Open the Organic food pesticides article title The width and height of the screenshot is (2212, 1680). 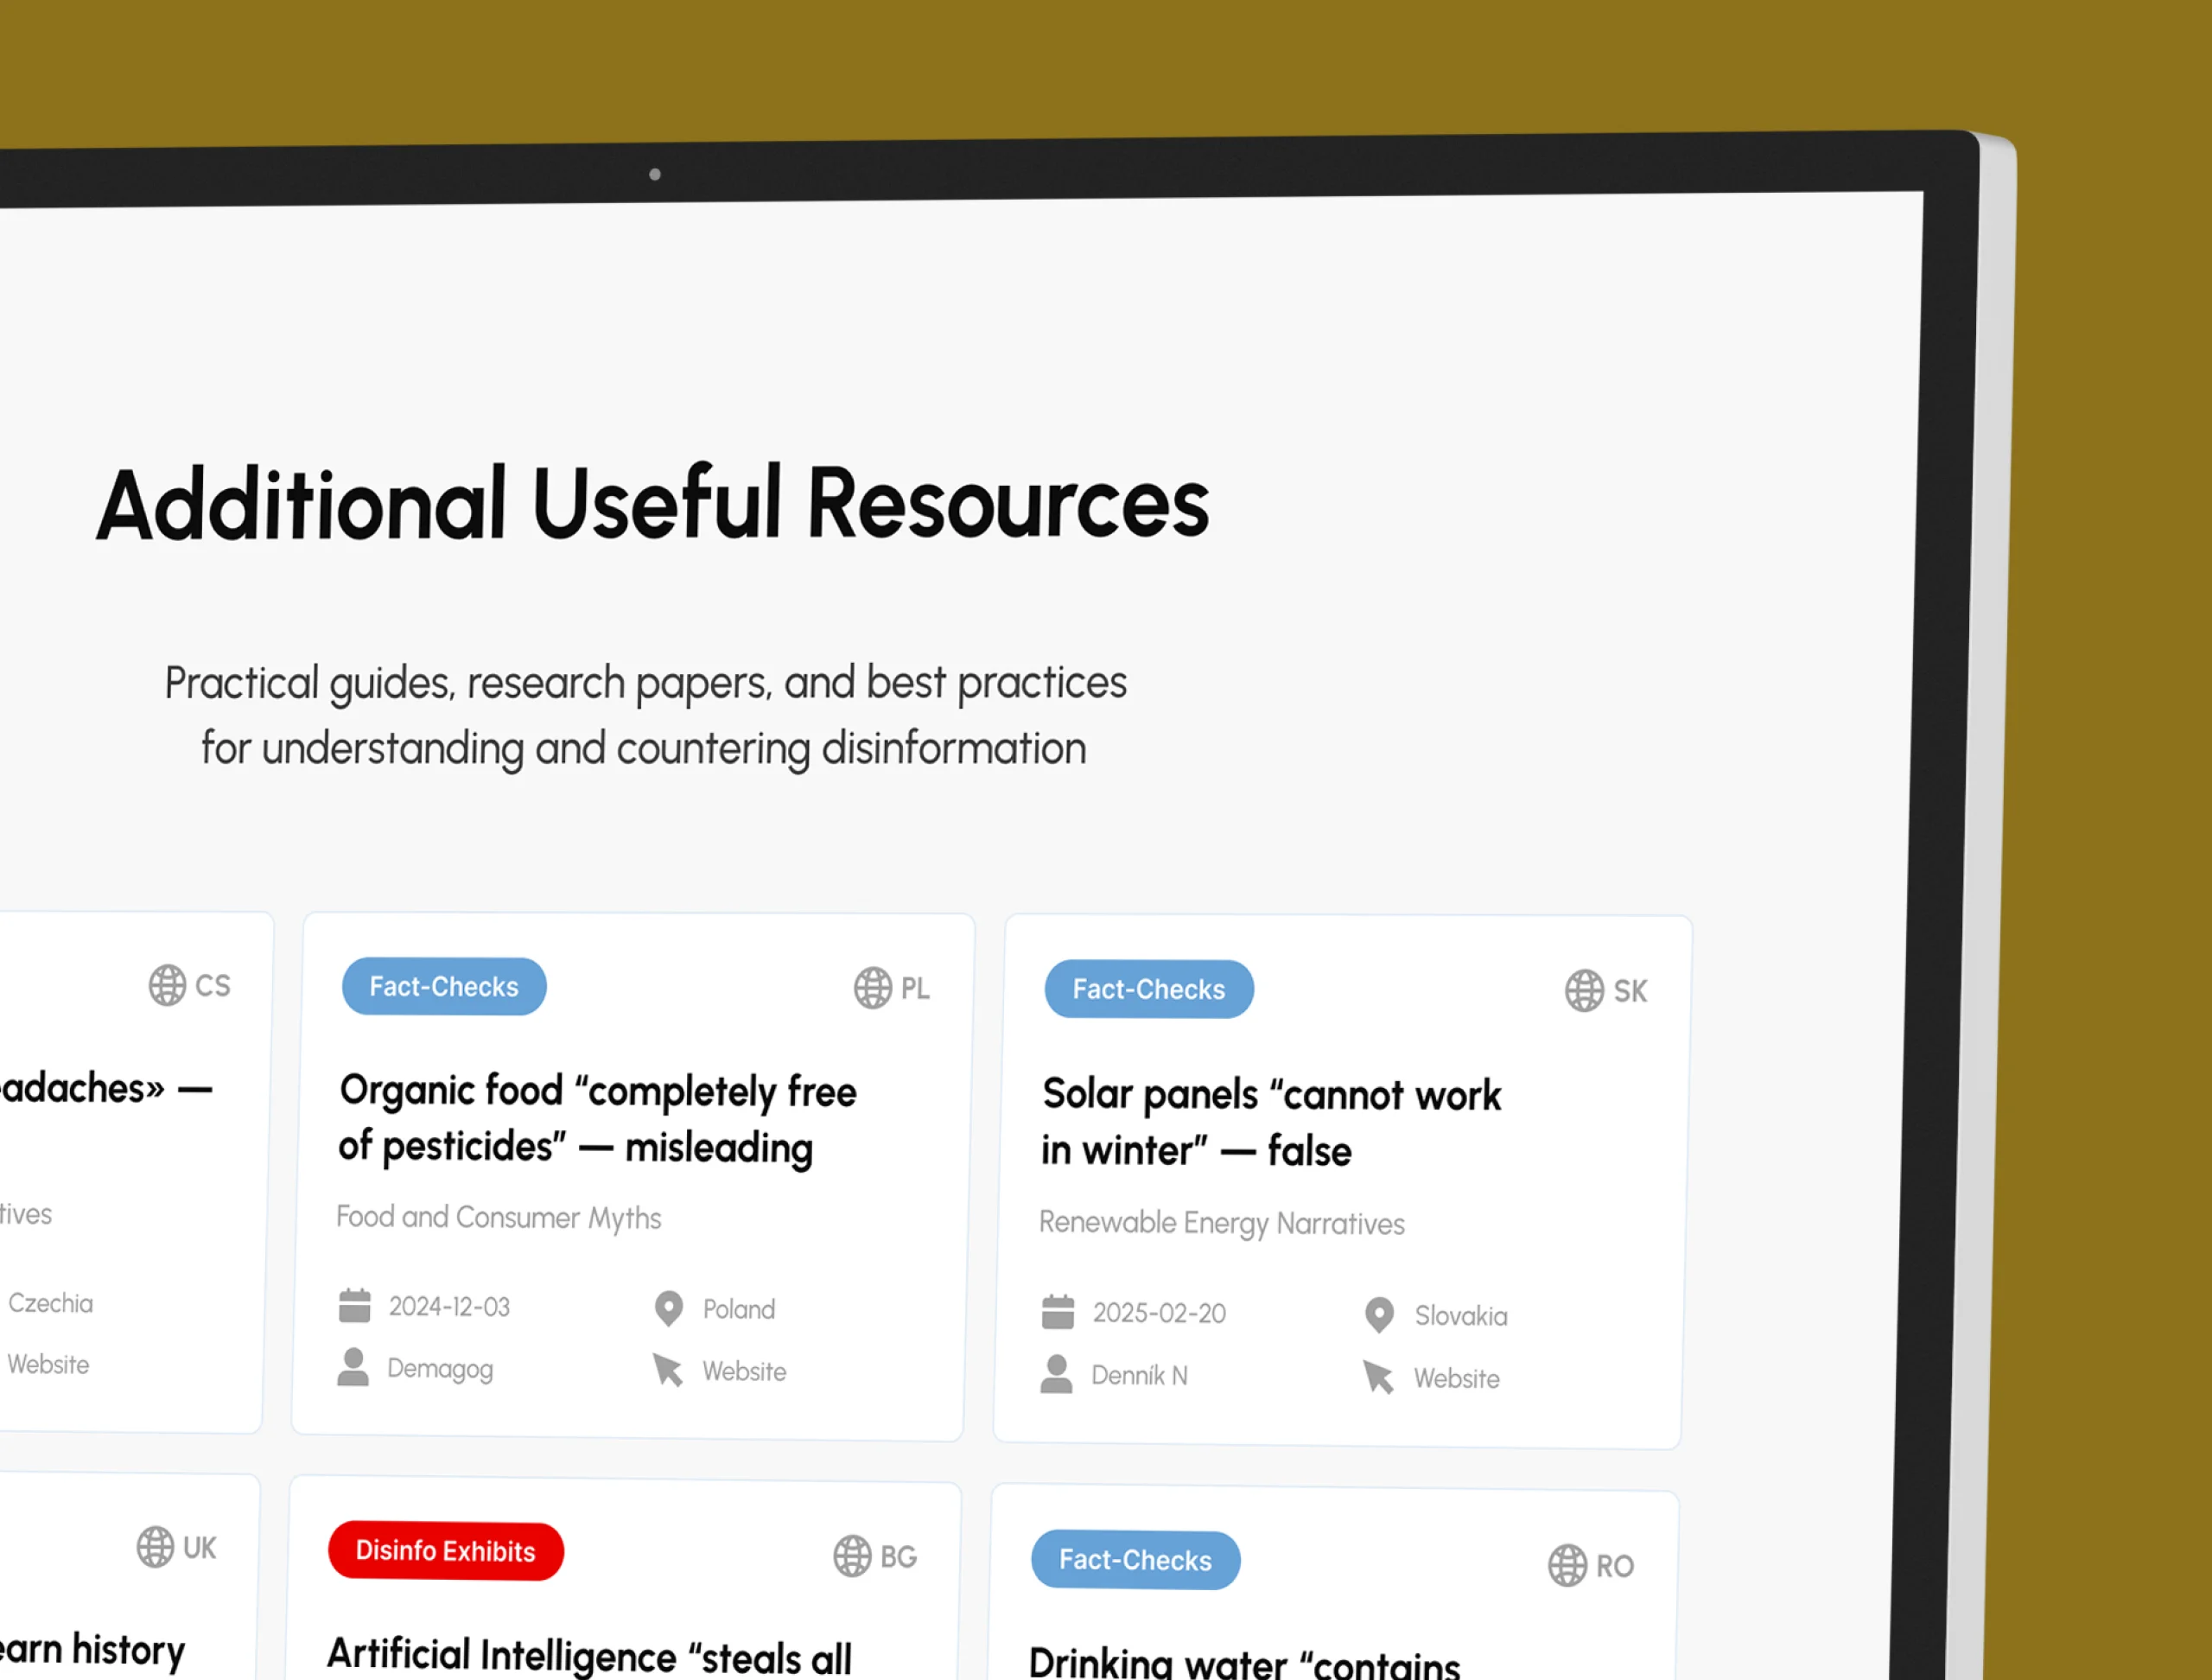598,1119
